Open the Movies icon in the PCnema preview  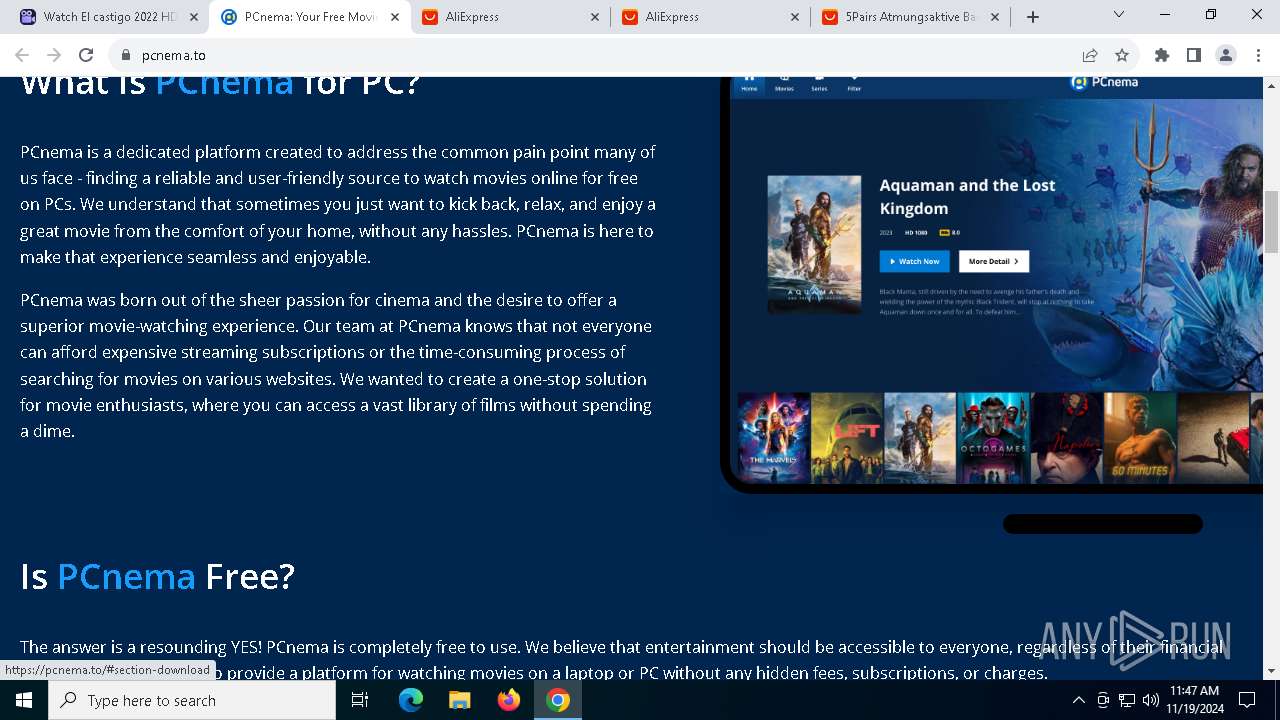click(784, 83)
